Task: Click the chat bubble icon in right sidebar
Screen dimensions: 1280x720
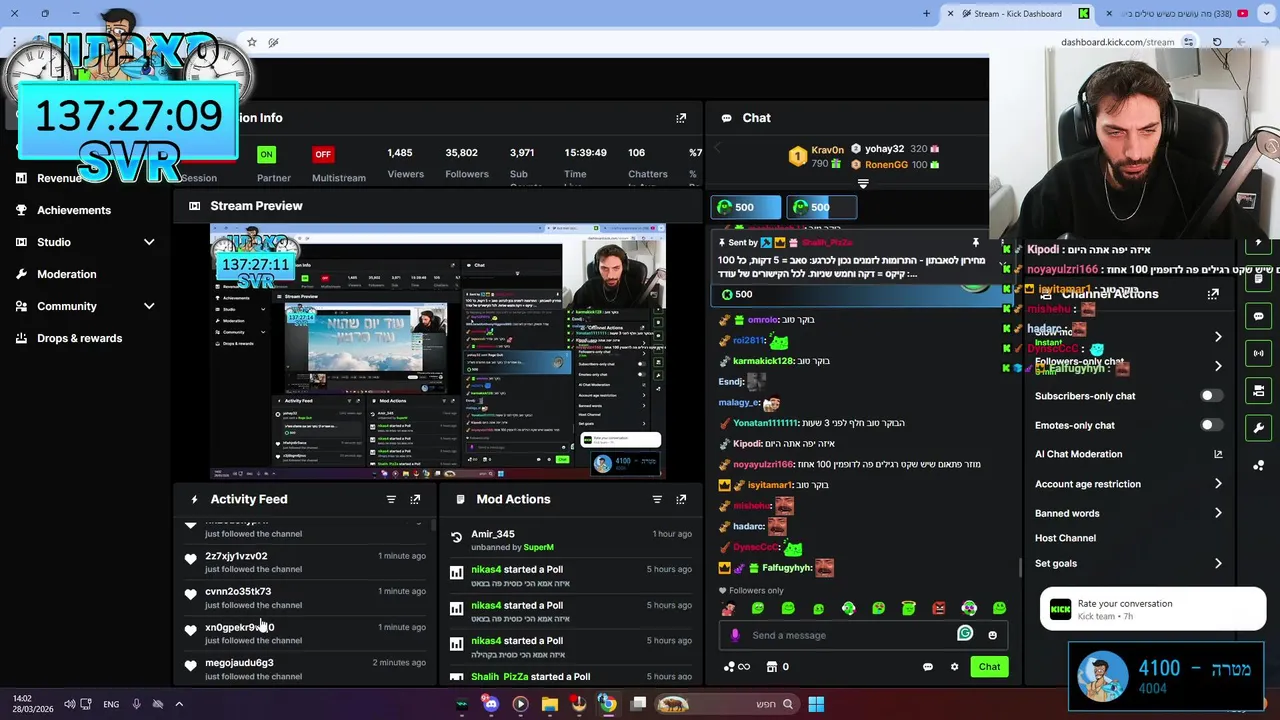Action: pyautogui.click(x=1258, y=316)
